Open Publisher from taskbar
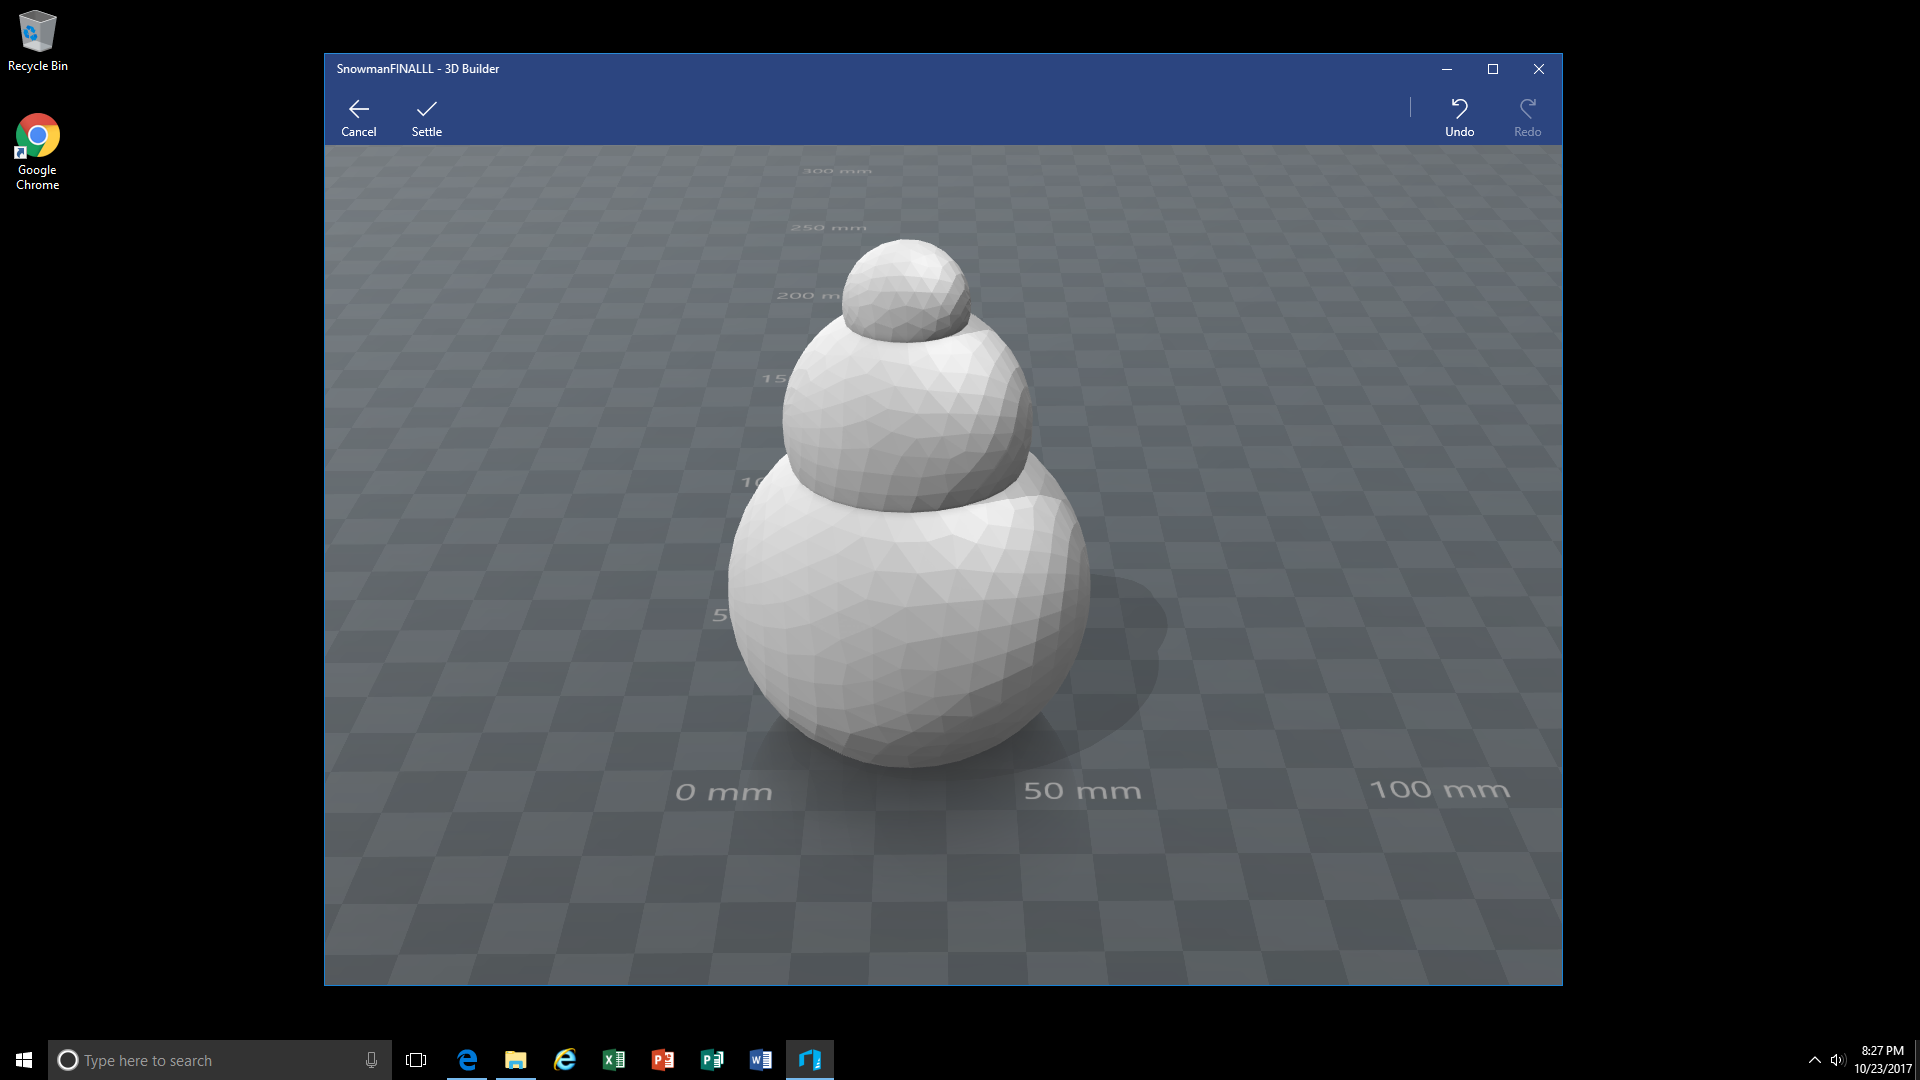 click(712, 1060)
